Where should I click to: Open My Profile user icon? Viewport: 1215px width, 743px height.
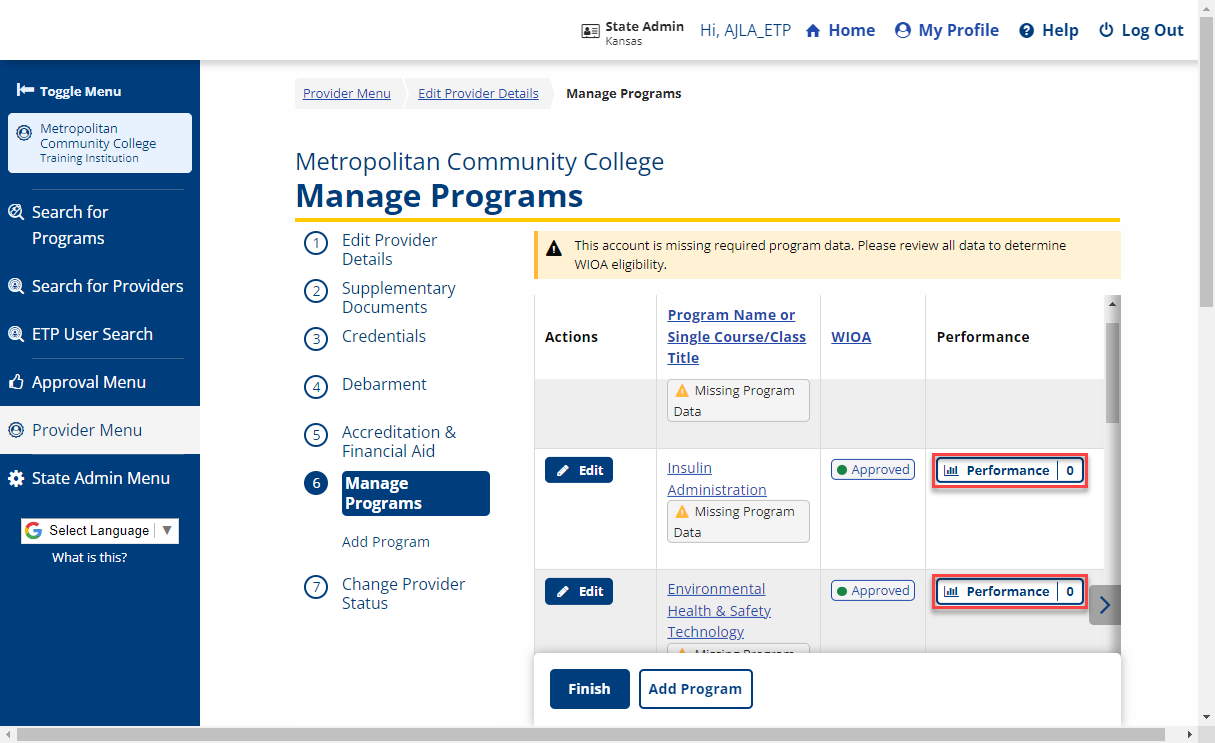(x=903, y=31)
